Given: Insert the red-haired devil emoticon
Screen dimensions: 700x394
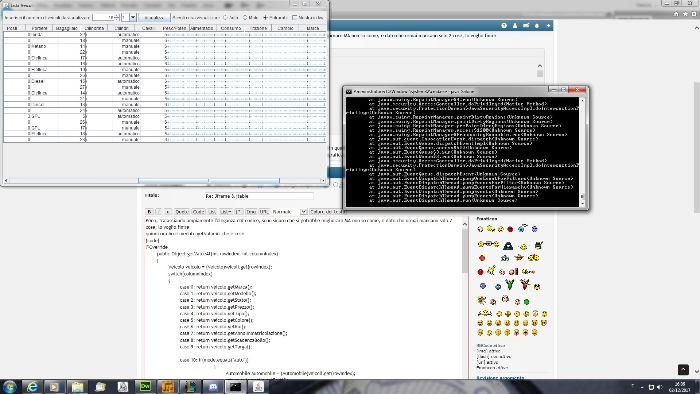Looking at the screenshot, I should click(x=525, y=284).
